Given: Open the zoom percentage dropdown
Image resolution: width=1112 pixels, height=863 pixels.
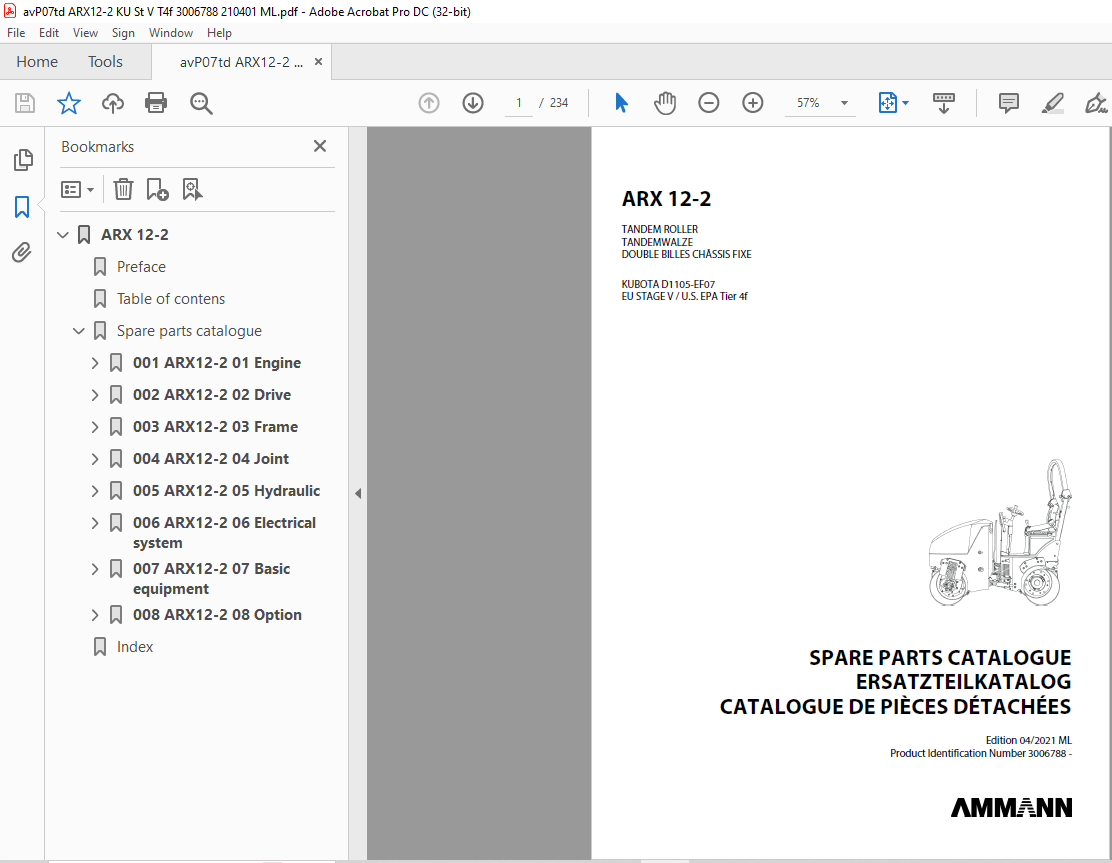Looking at the screenshot, I should (x=844, y=103).
